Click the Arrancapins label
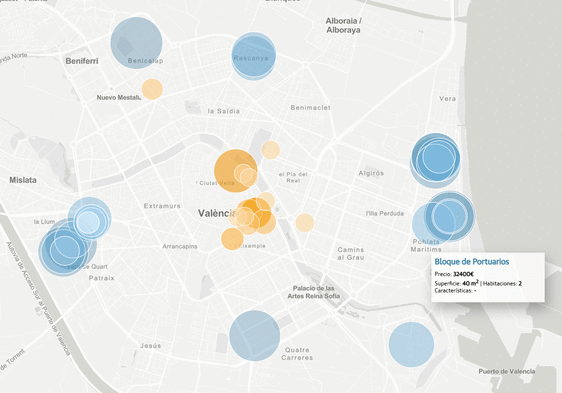The width and height of the screenshot is (562, 393). pos(180,246)
